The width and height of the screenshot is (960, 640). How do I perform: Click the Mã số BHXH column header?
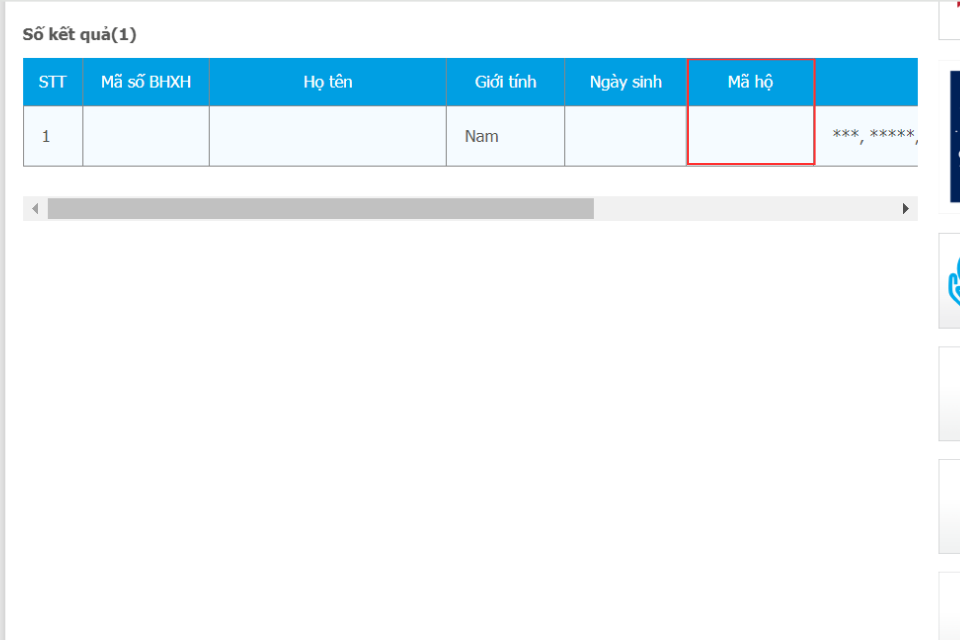[x=146, y=82]
